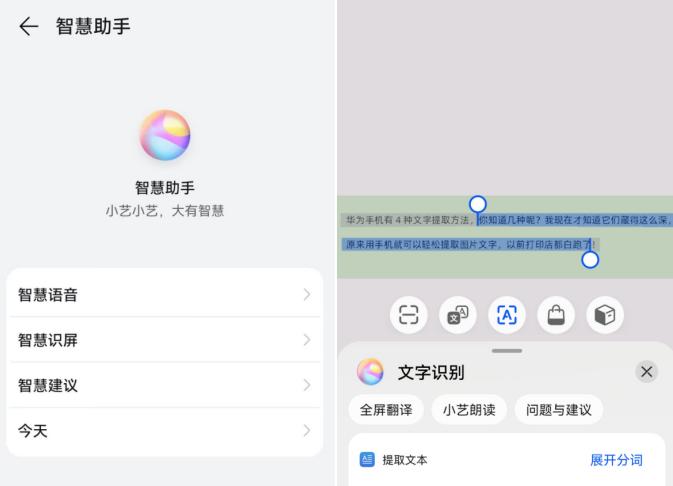
Task: Open 智慧识屏 settings row
Action: [164, 340]
